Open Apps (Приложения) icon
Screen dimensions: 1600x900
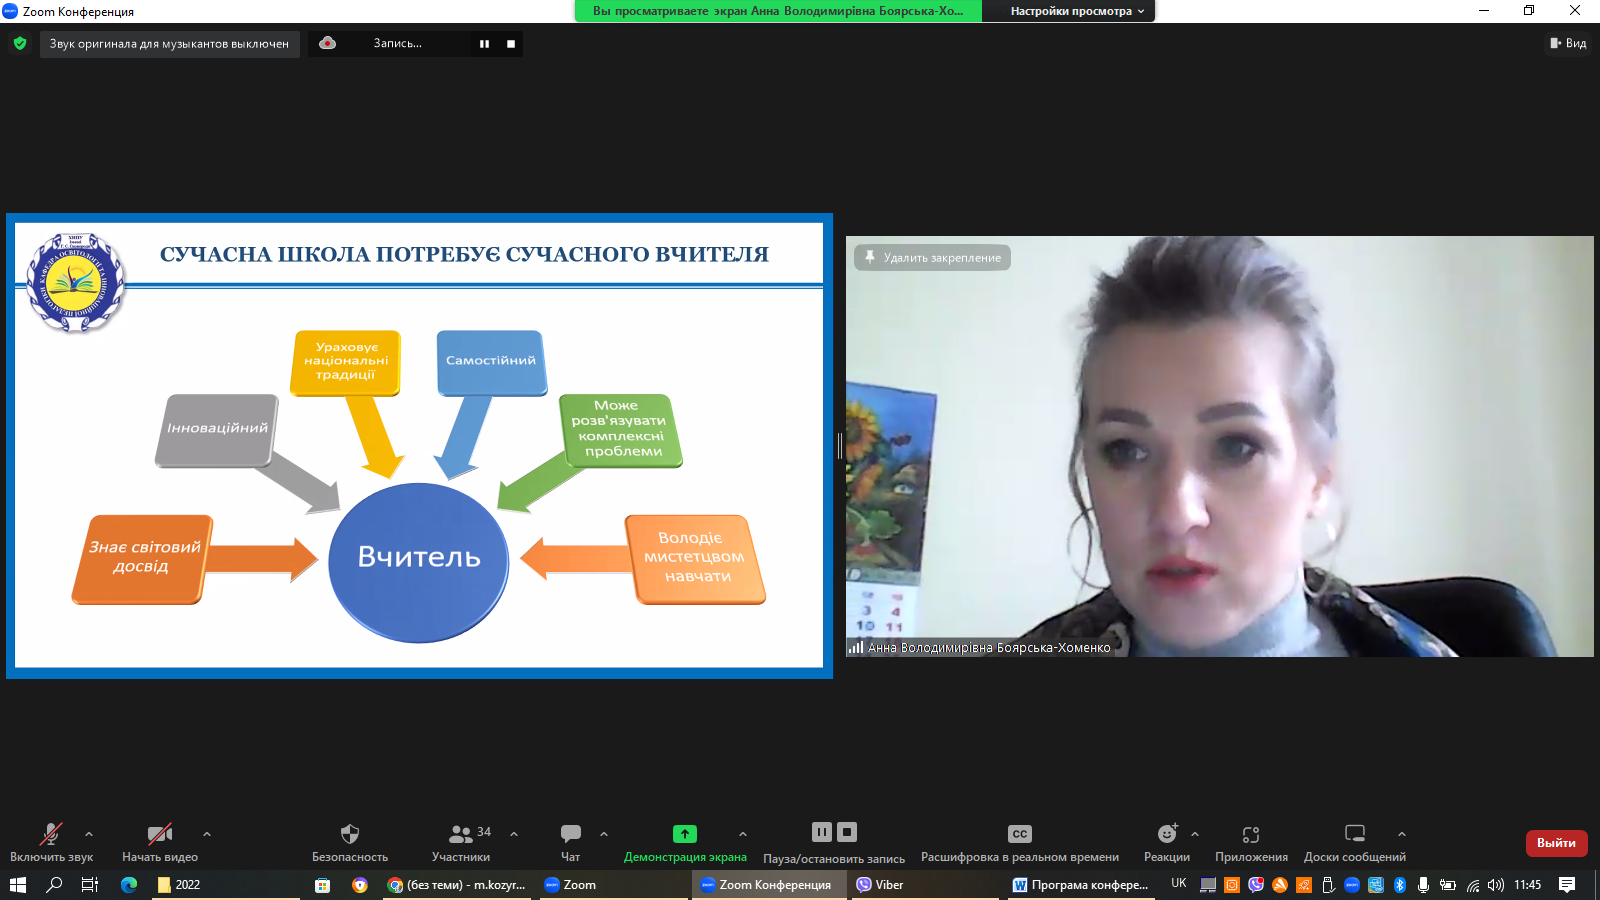tap(1251, 834)
